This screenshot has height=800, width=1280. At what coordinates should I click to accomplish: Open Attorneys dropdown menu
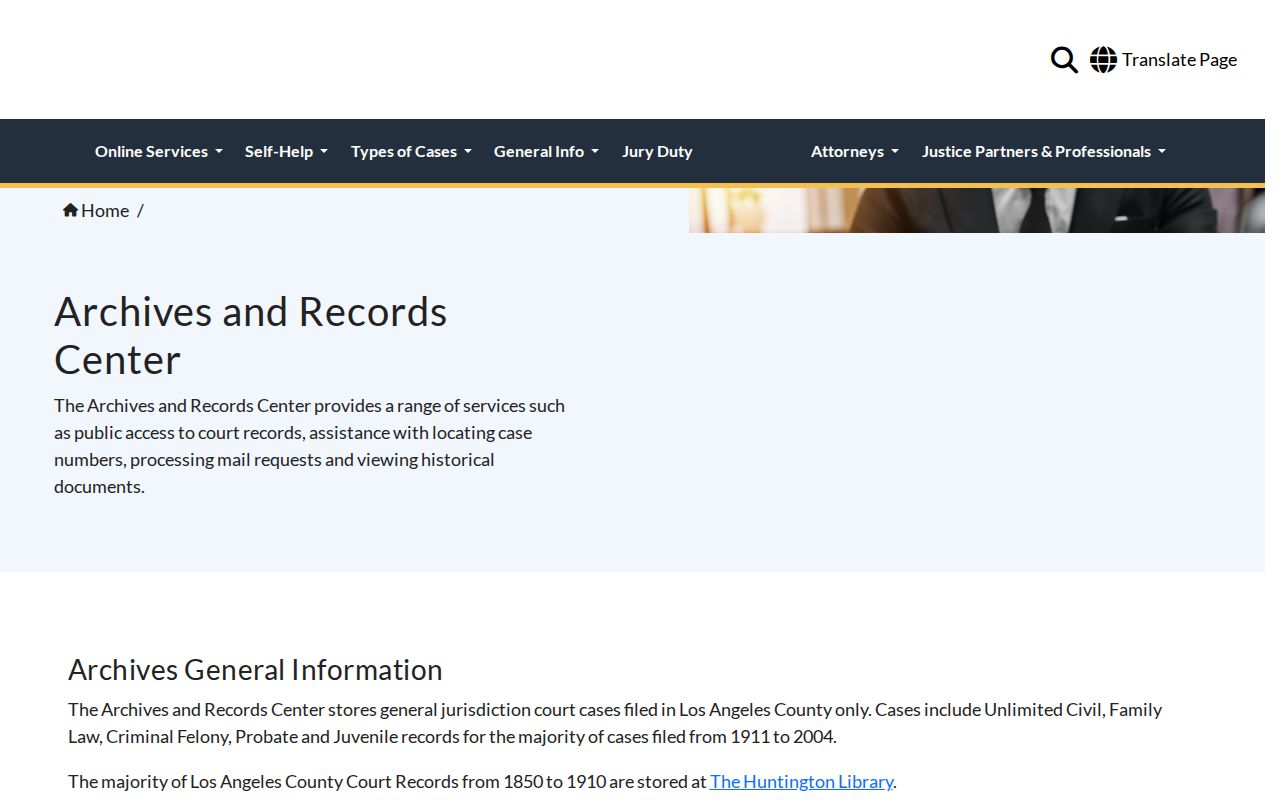[855, 152]
